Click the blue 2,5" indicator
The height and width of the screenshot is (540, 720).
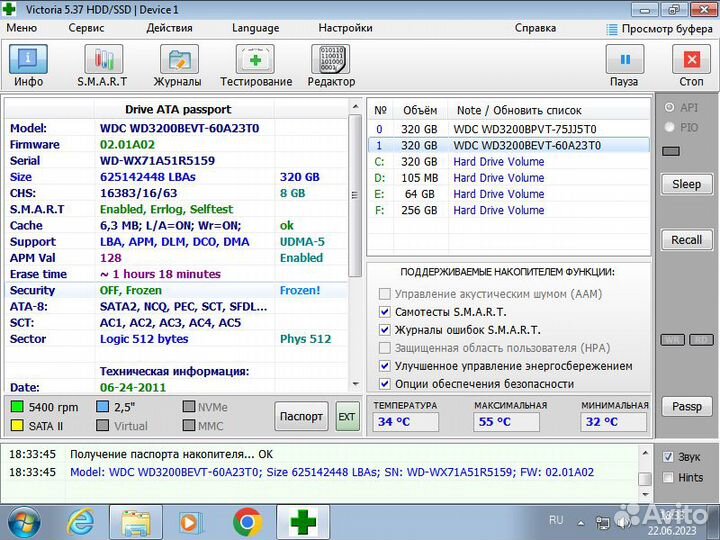tap(102, 406)
